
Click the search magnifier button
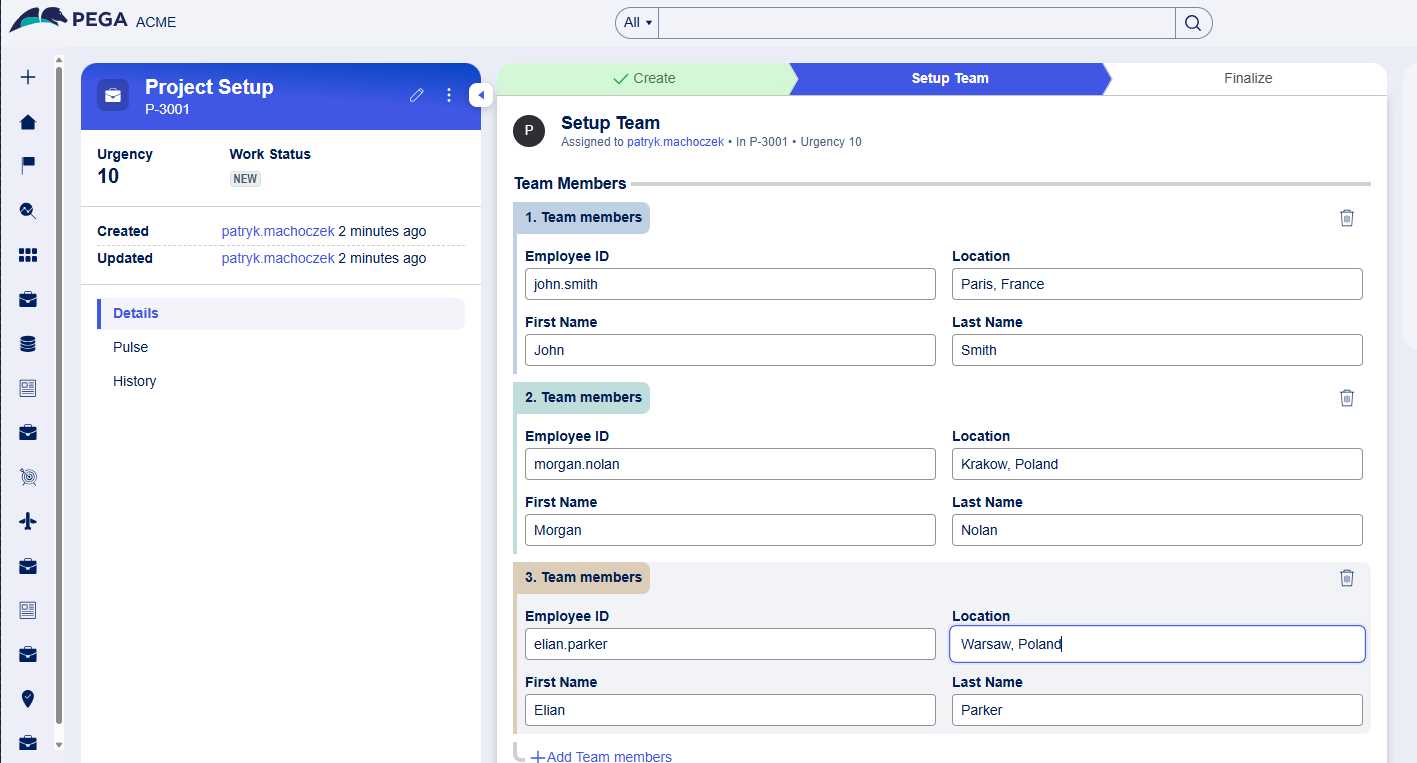coord(1193,23)
